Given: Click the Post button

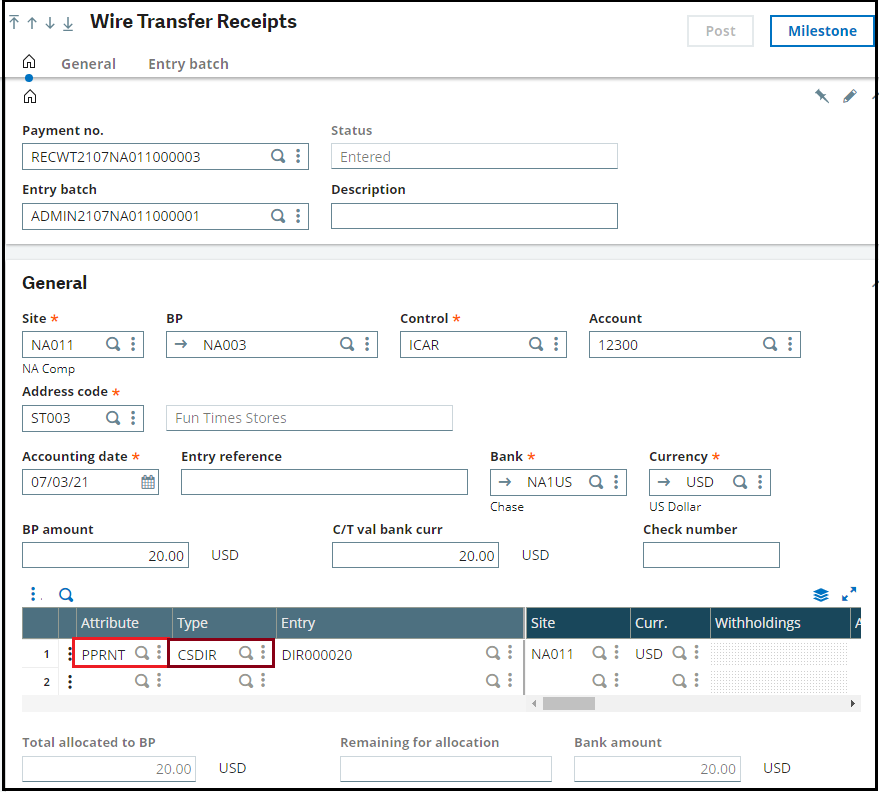Looking at the screenshot, I should pyautogui.click(x=720, y=31).
